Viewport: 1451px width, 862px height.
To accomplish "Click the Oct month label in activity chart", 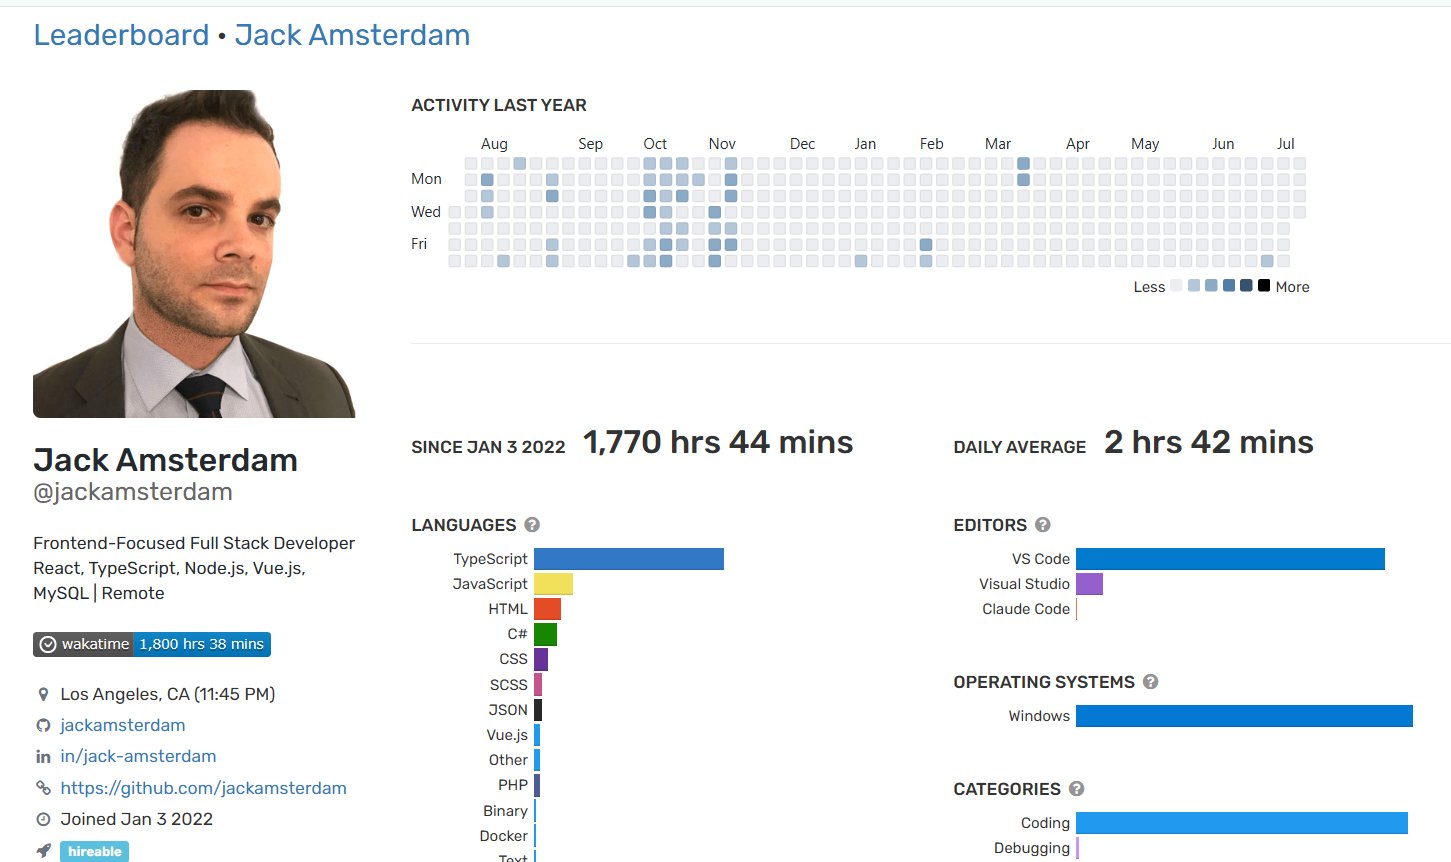I will pyautogui.click(x=655, y=144).
